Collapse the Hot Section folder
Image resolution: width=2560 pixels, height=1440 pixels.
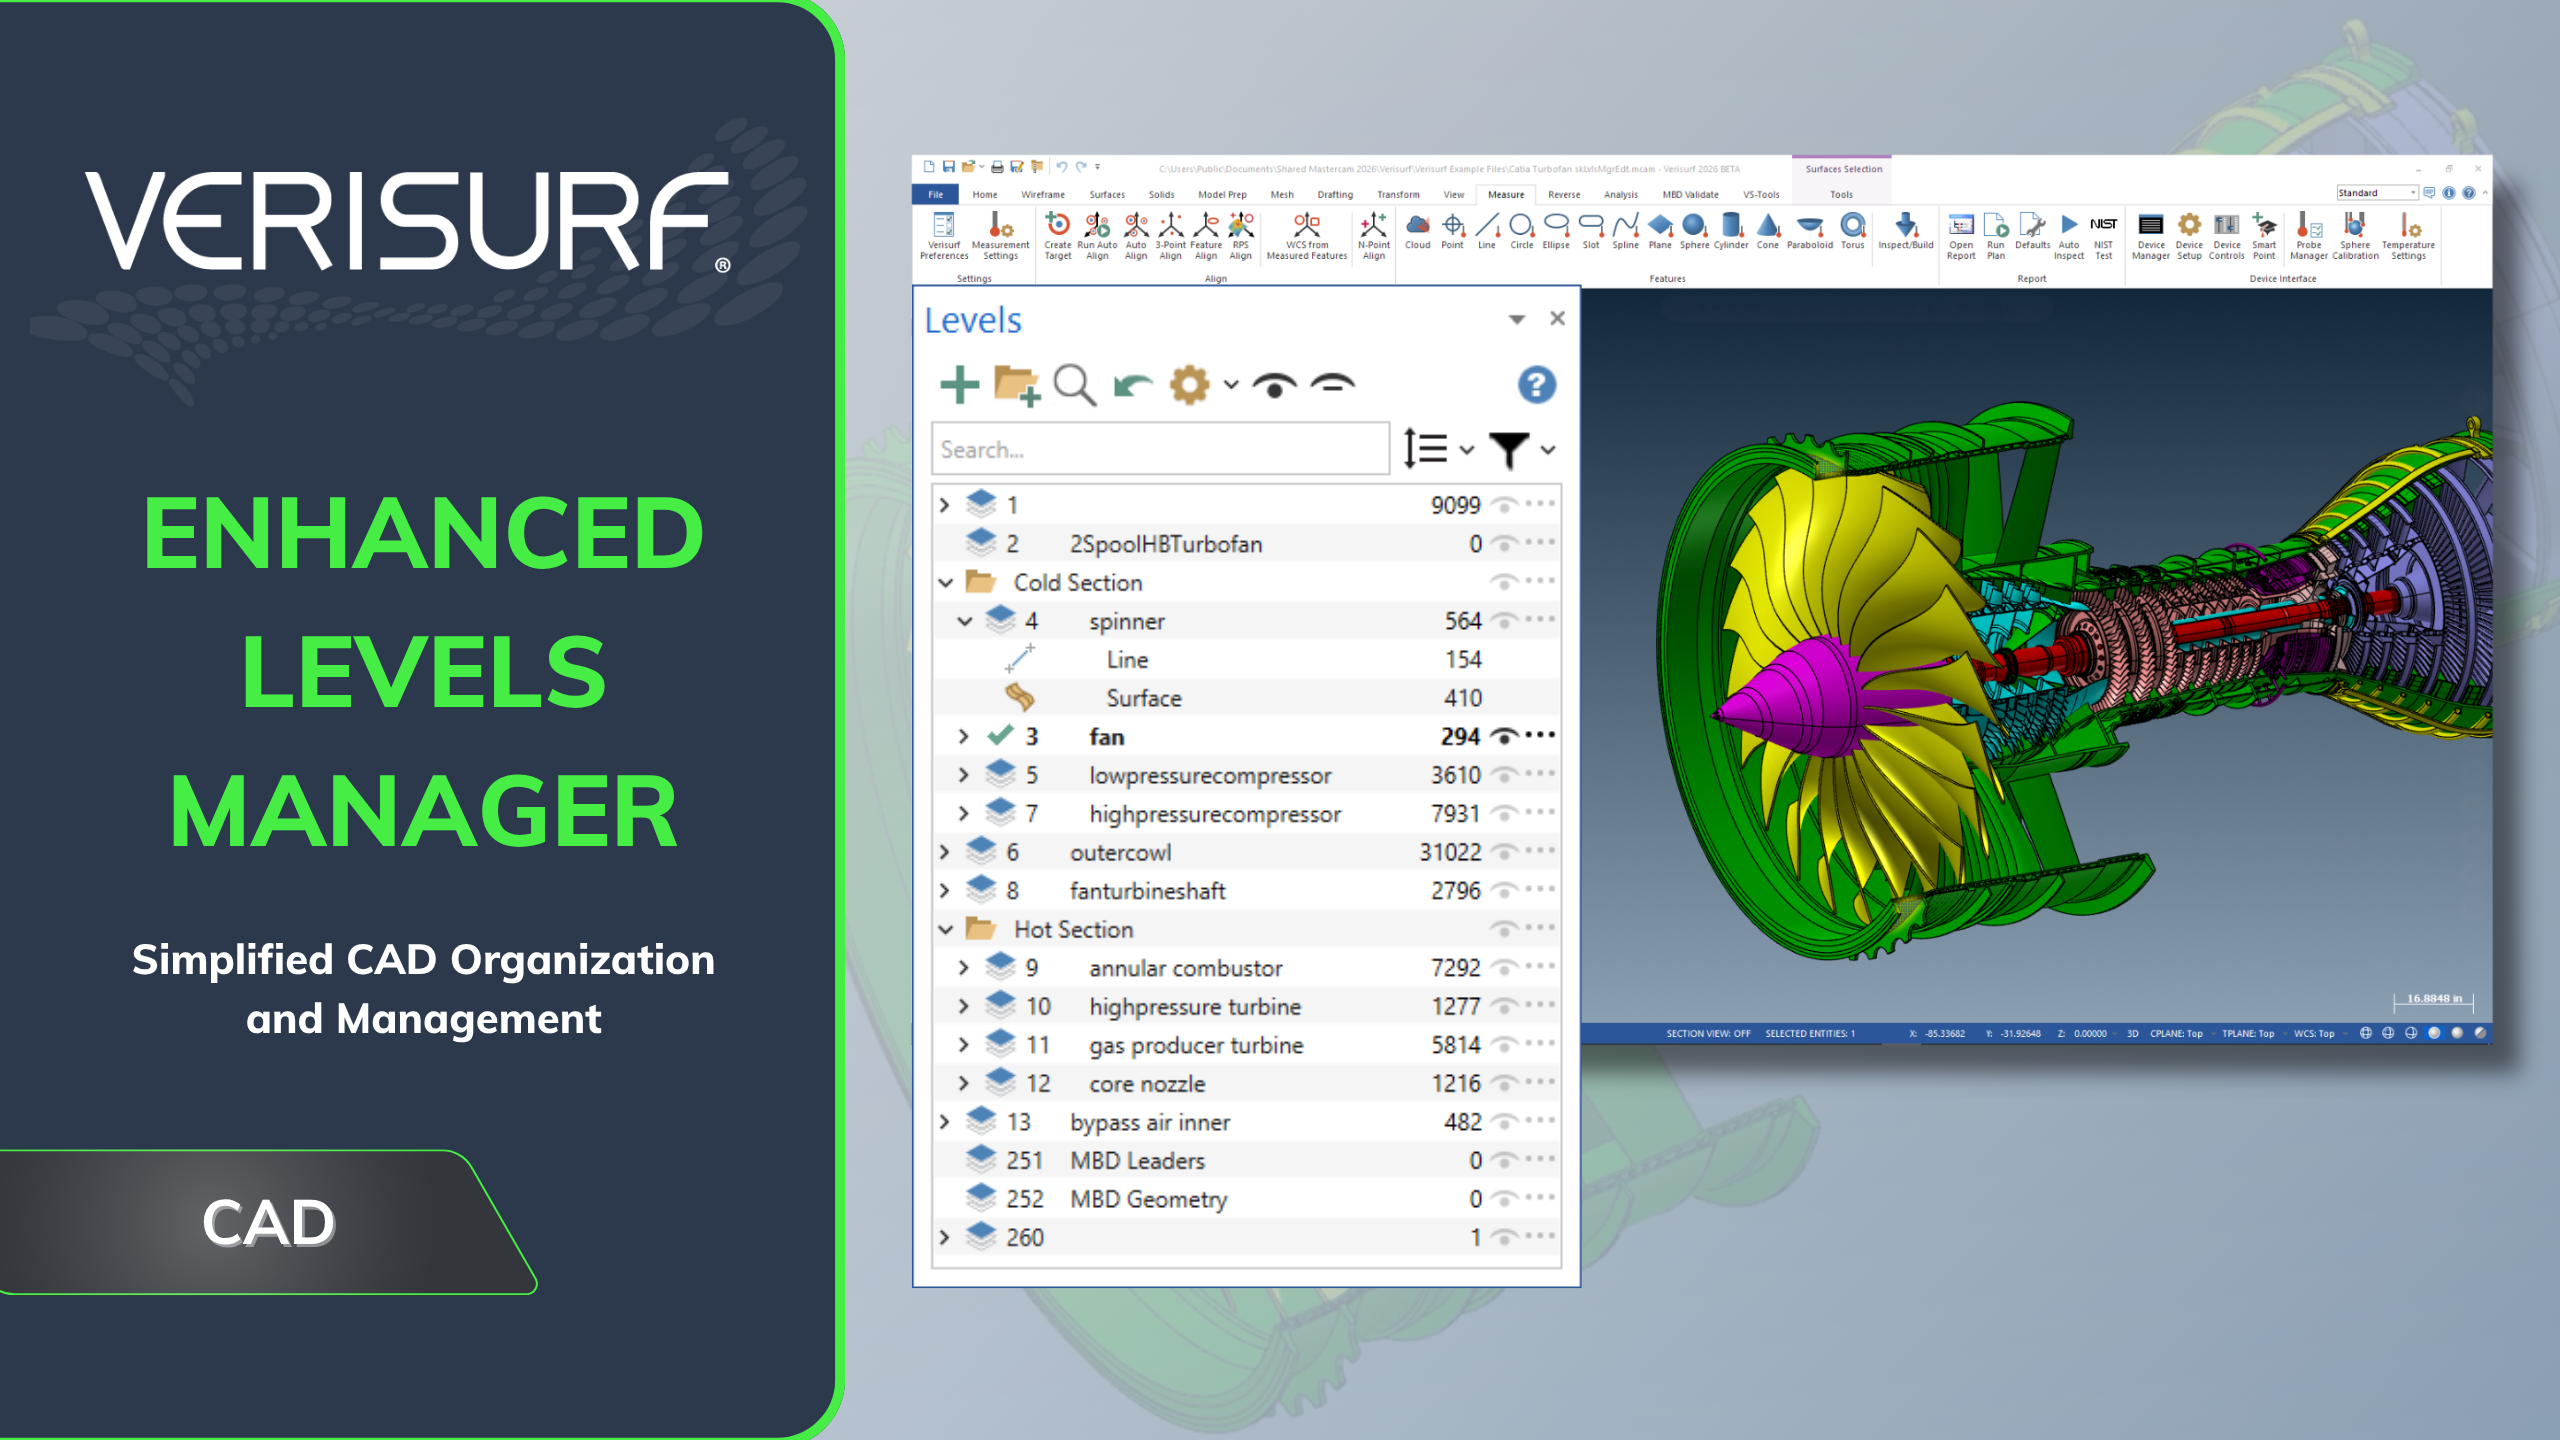coord(945,929)
